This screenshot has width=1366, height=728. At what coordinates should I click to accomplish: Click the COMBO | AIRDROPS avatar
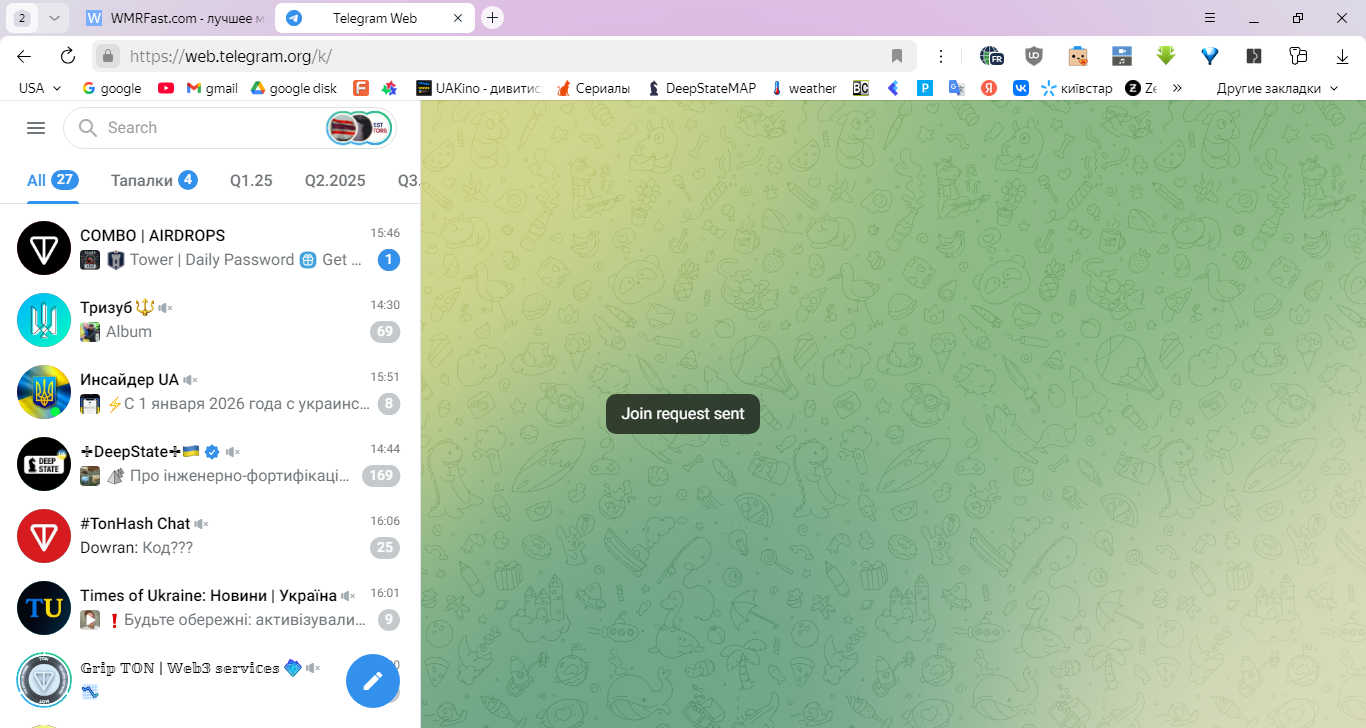[44, 248]
